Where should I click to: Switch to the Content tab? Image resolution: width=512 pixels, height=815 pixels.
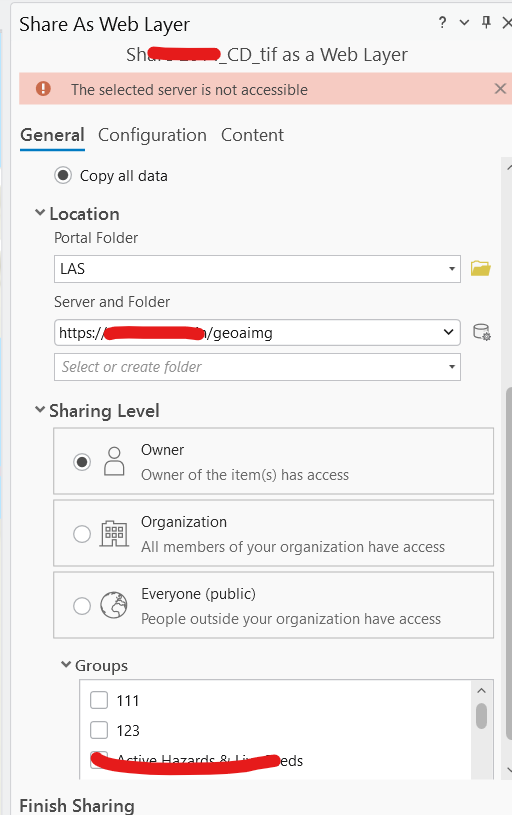[253, 135]
